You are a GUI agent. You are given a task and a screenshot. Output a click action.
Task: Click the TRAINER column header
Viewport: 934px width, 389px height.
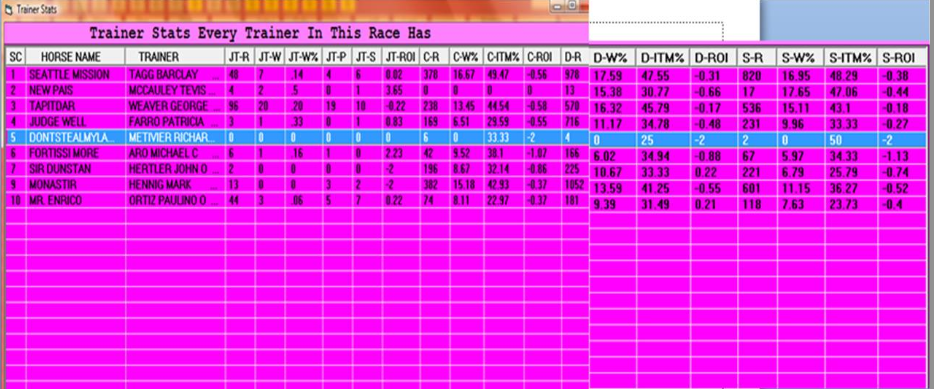tap(175, 57)
